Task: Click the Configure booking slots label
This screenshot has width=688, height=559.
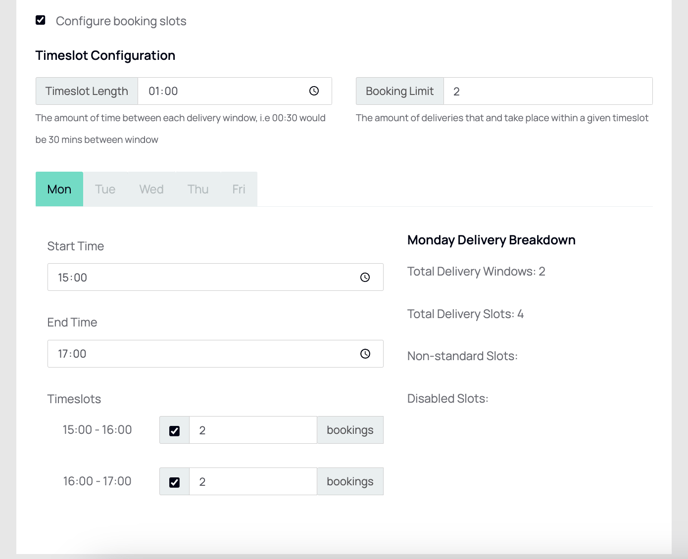Action: 121,21
